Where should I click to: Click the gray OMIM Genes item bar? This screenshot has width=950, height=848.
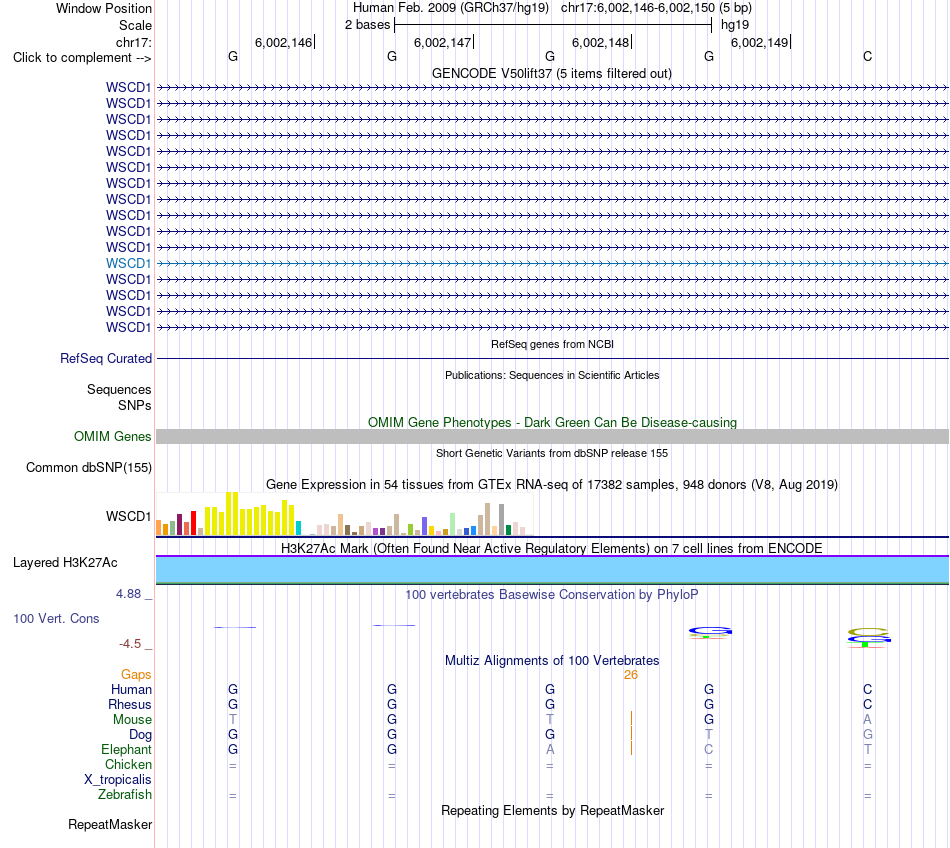pyautogui.click(x=553, y=436)
